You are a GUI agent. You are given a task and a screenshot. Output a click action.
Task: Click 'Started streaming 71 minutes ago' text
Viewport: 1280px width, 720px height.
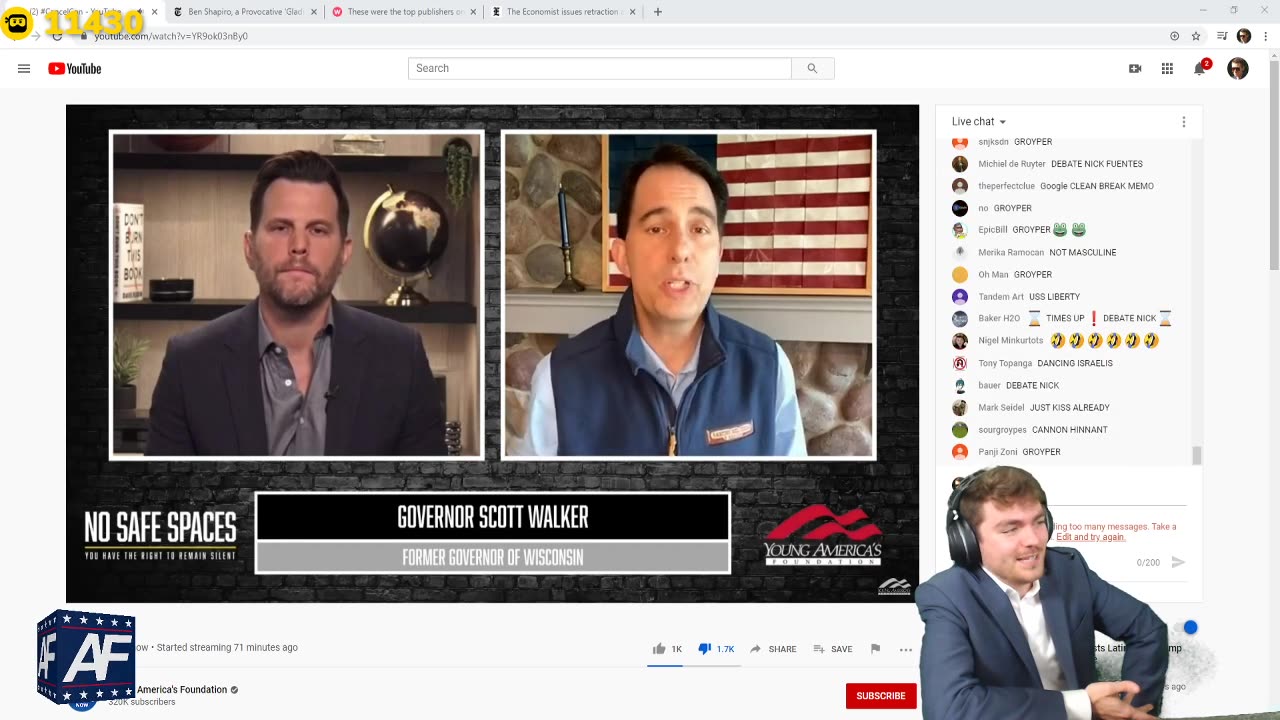point(227,647)
